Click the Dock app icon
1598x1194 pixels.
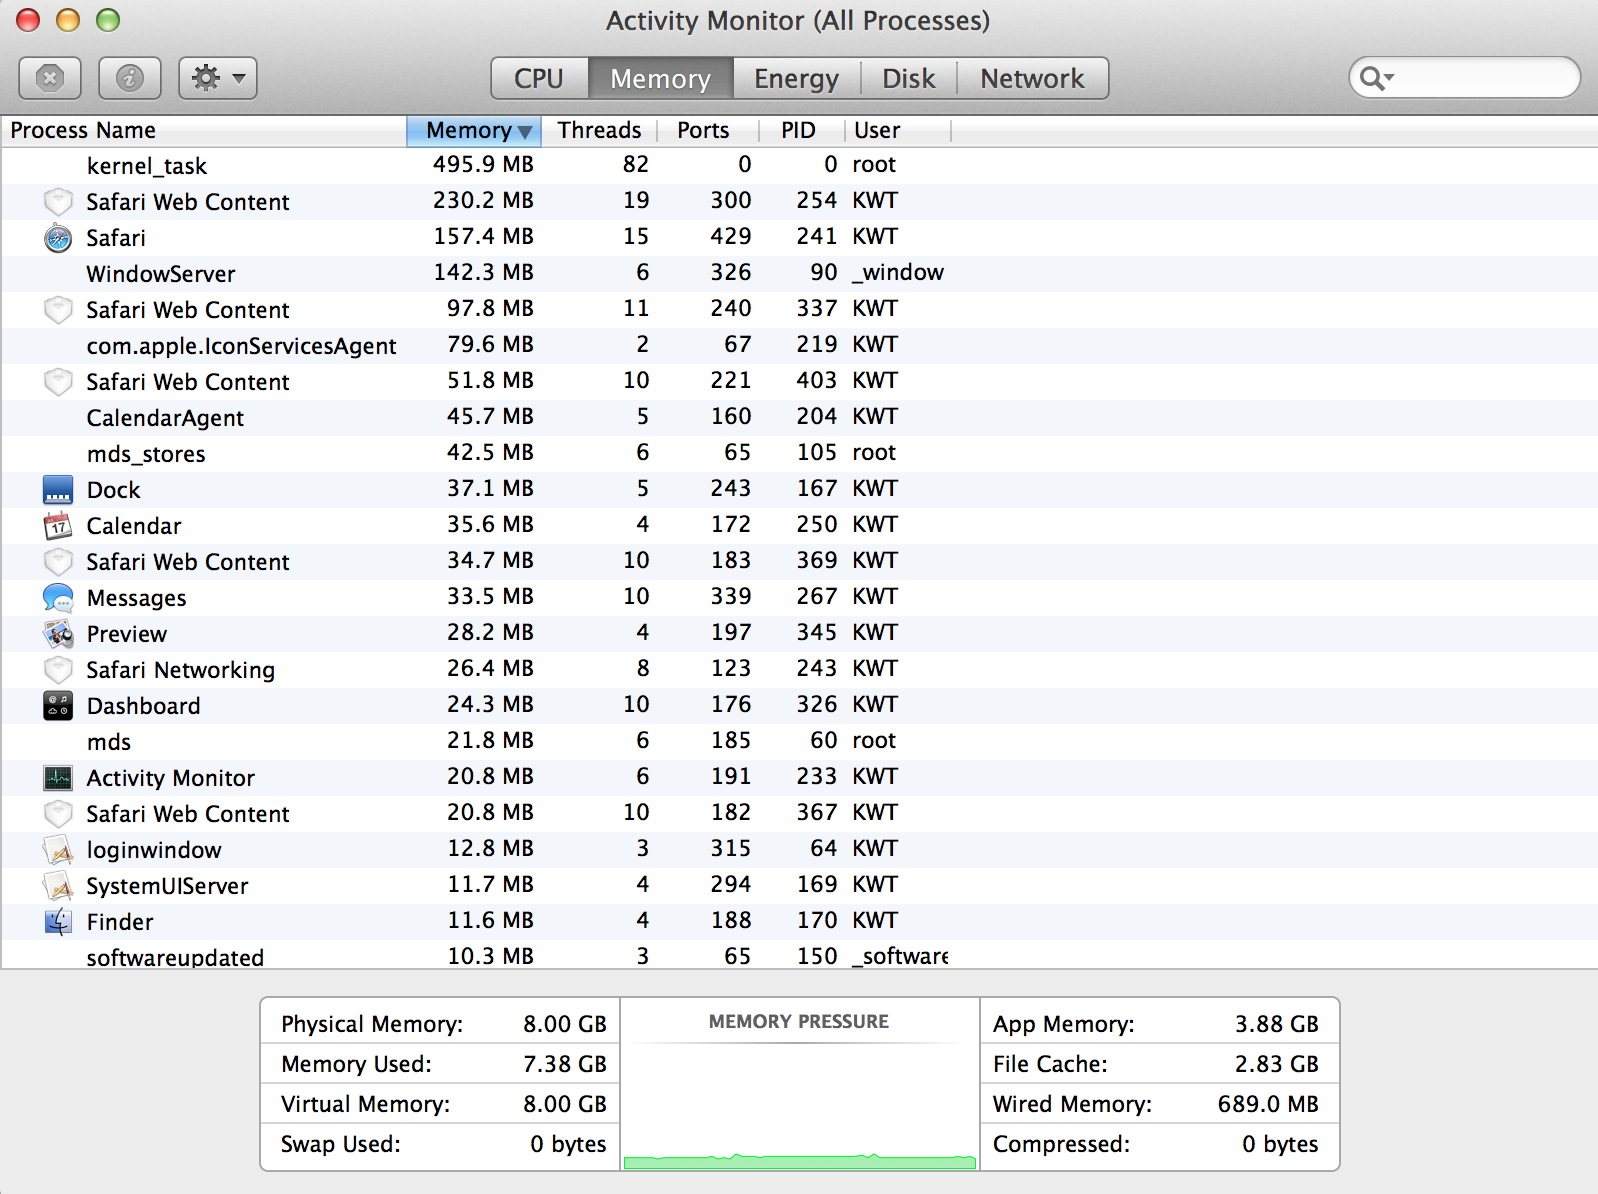pos(58,490)
